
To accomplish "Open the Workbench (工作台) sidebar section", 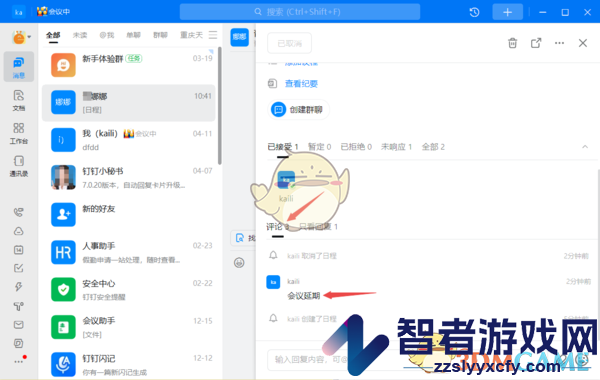I will 19,133.
